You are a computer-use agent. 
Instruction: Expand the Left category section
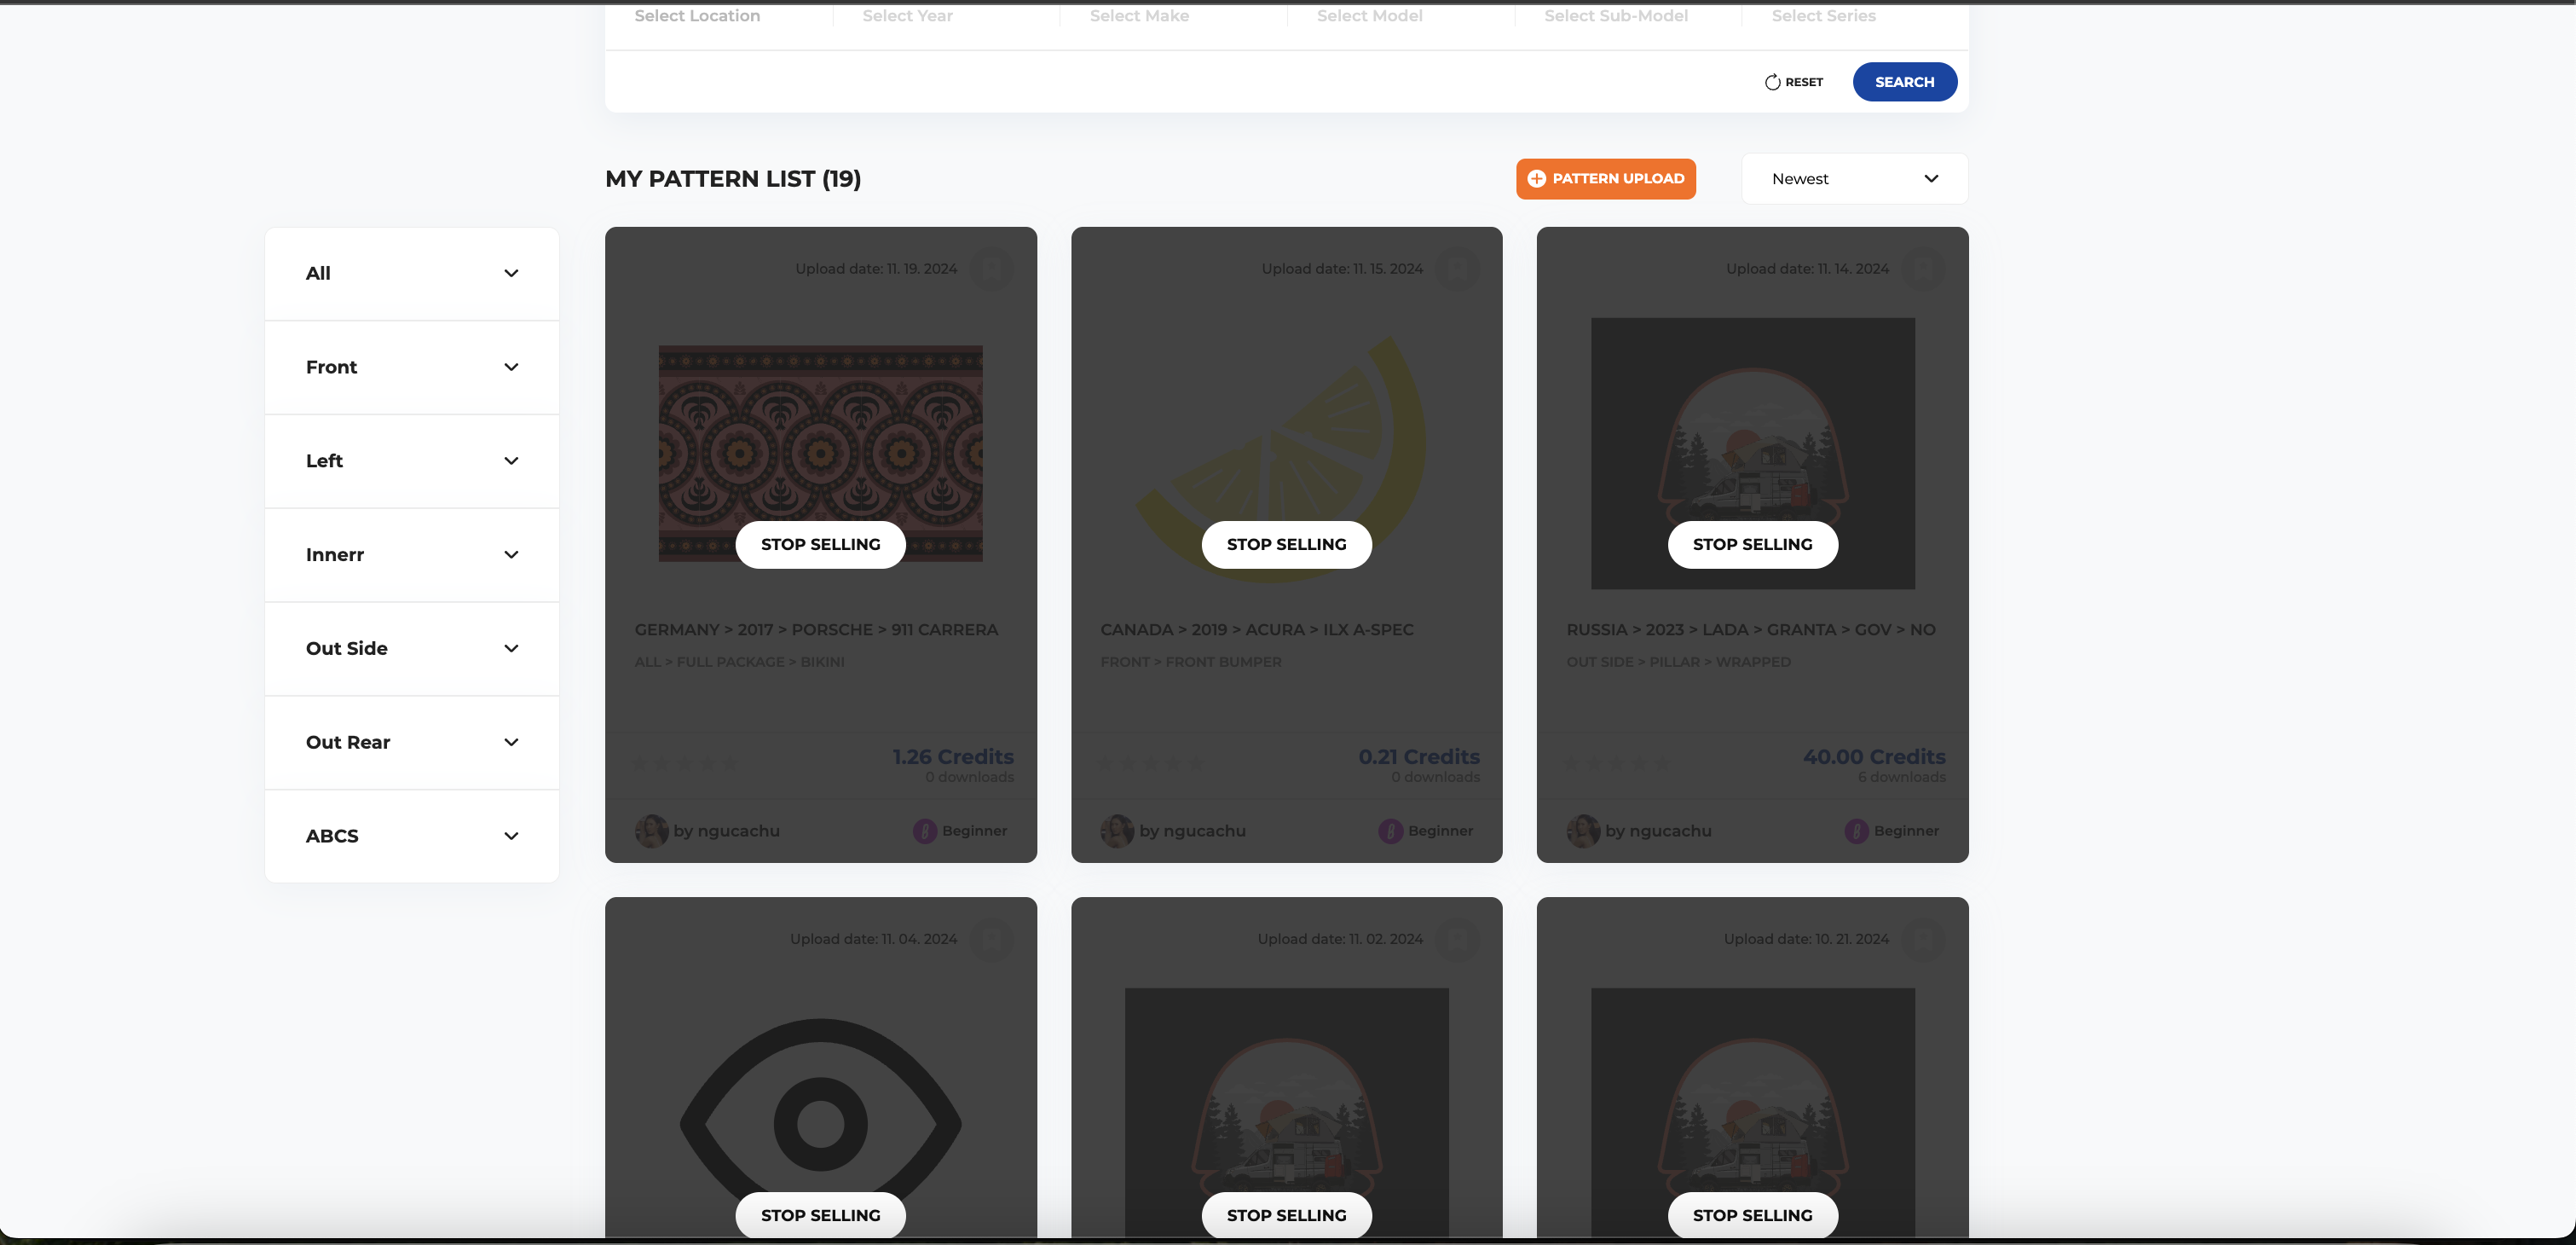pyautogui.click(x=412, y=461)
